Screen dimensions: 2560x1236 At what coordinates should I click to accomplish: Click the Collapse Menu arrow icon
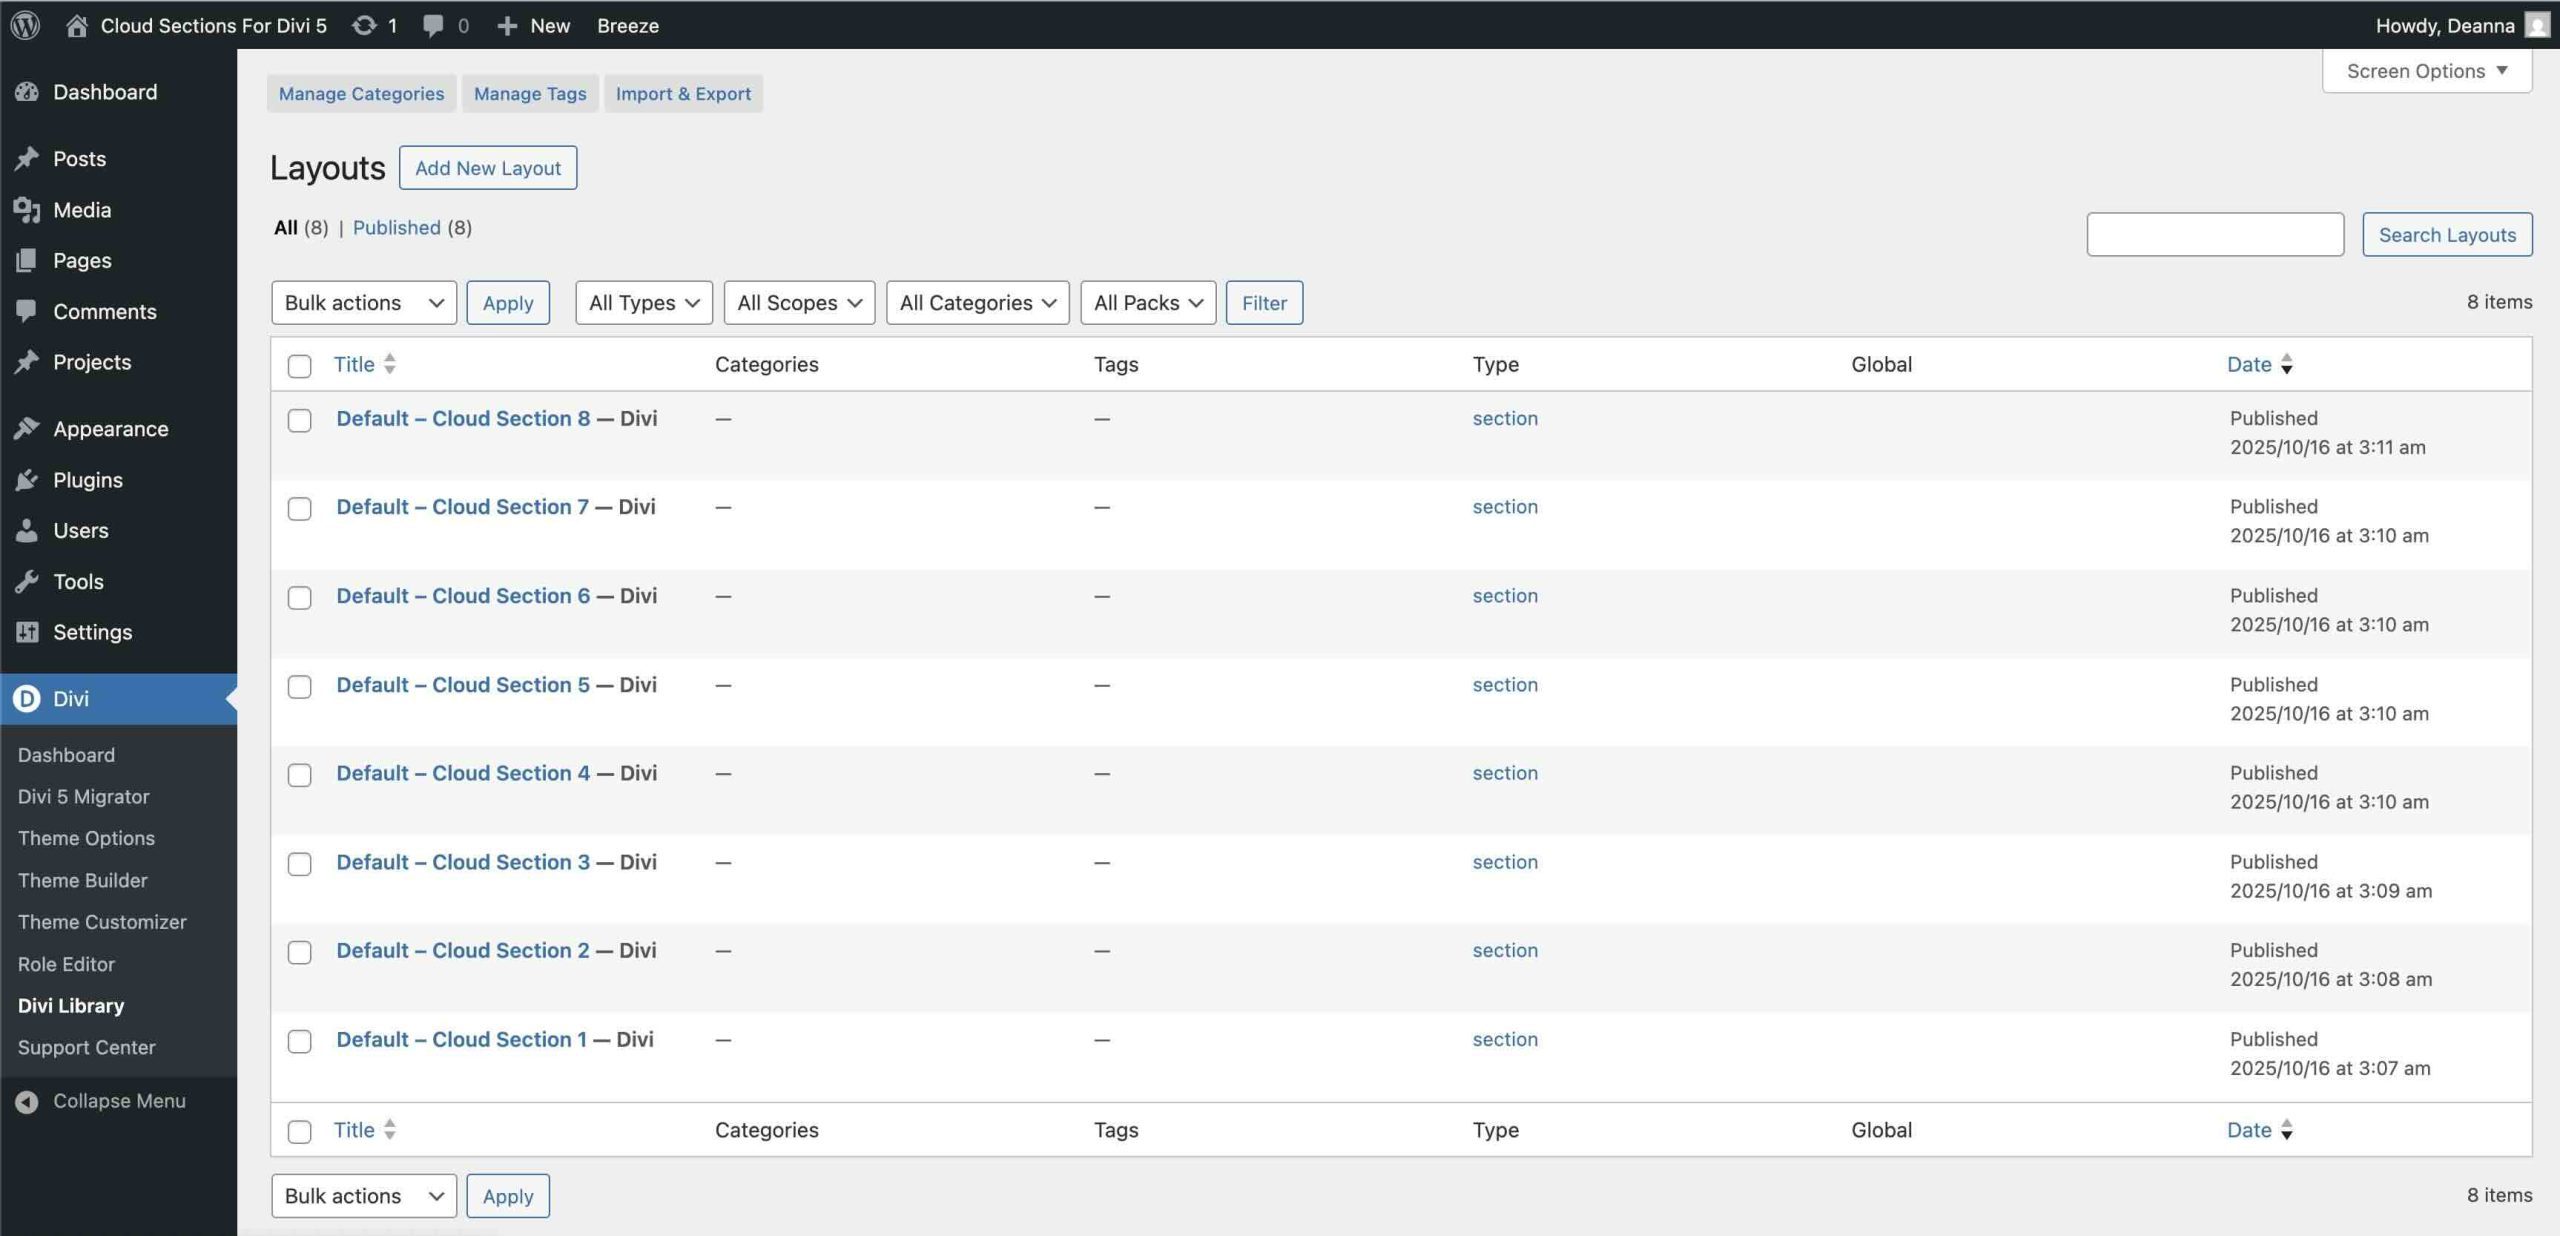point(27,1101)
